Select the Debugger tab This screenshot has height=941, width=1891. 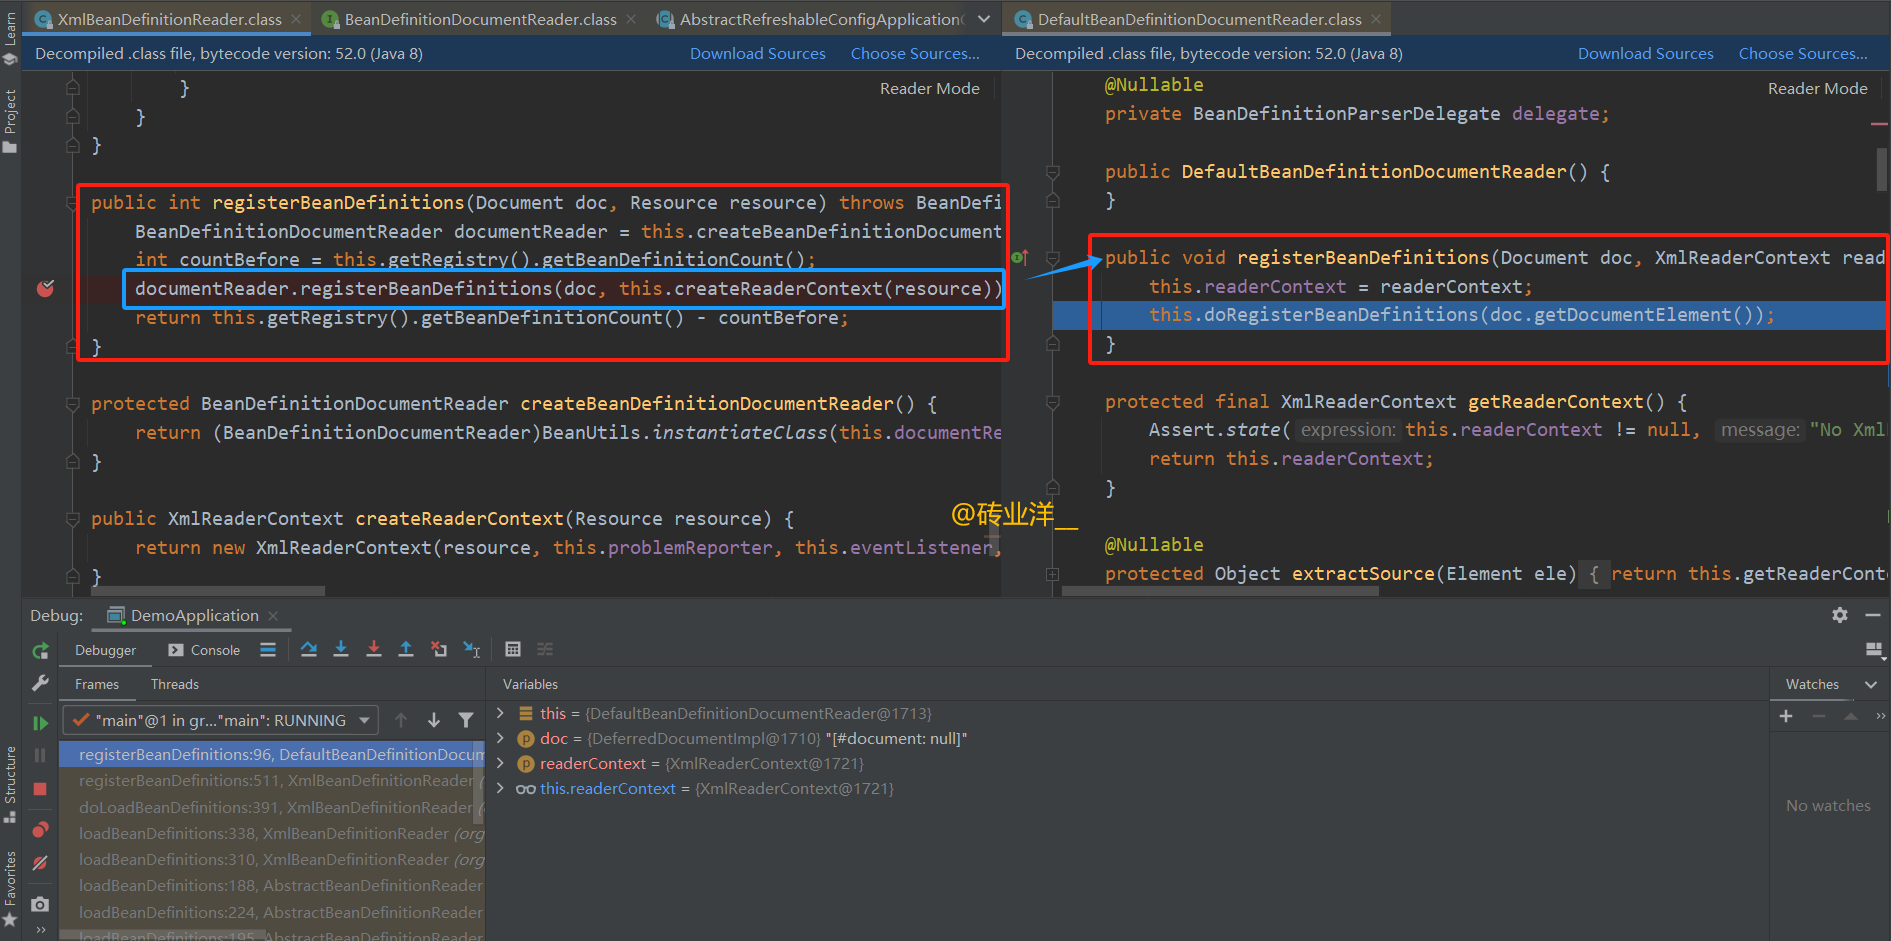tap(105, 650)
